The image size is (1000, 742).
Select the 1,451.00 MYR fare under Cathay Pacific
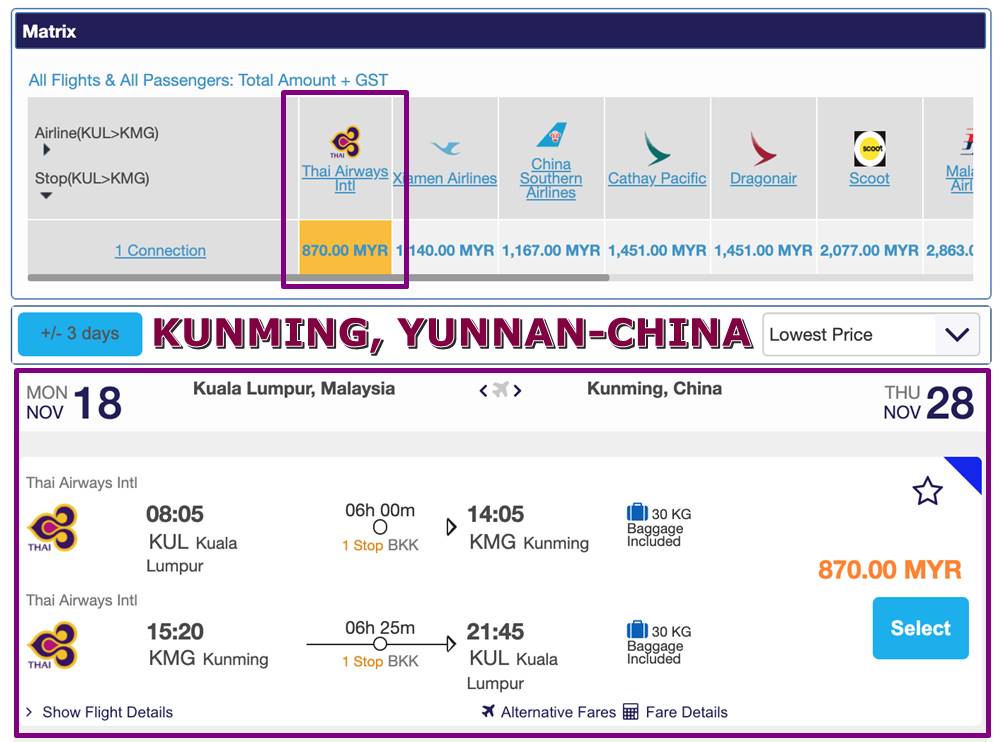(x=657, y=251)
